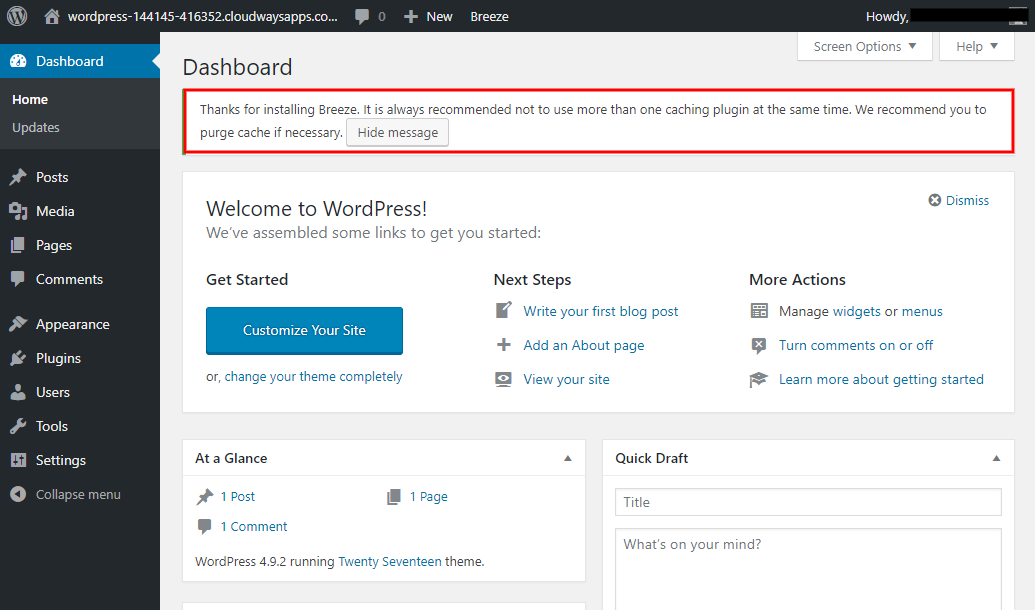Expand the Help dropdown tab

[x=977, y=46]
